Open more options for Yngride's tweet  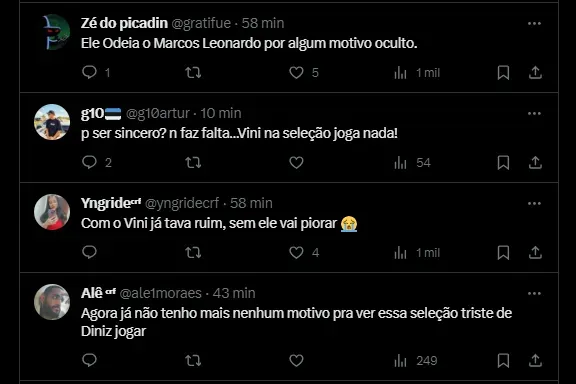[x=534, y=204]
